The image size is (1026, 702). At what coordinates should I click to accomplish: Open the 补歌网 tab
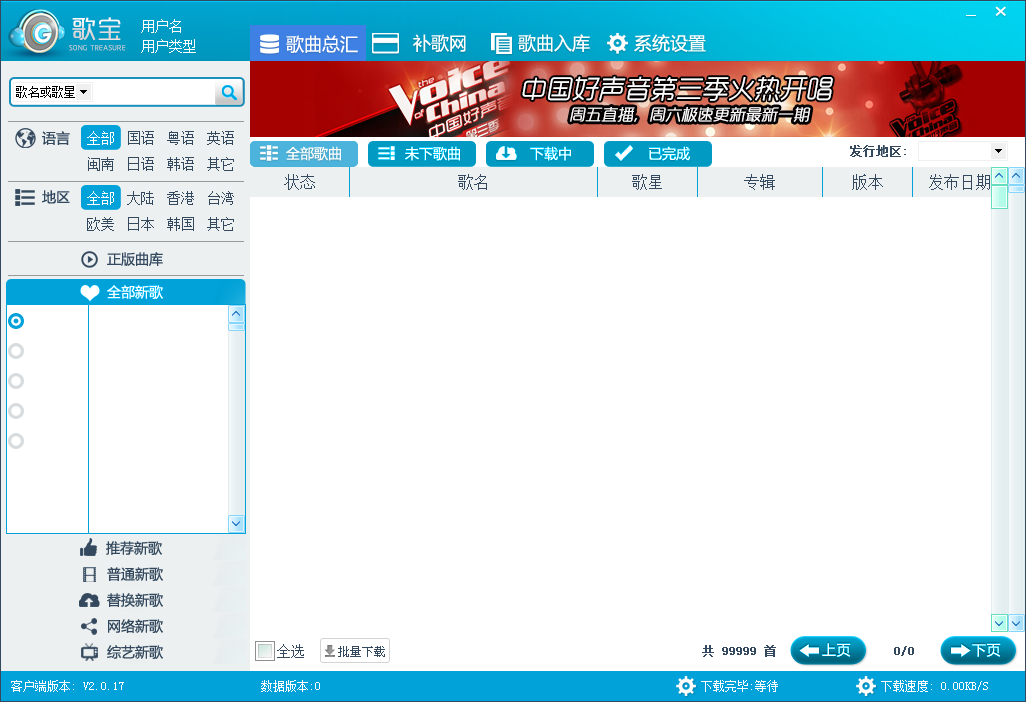(420, 44)
